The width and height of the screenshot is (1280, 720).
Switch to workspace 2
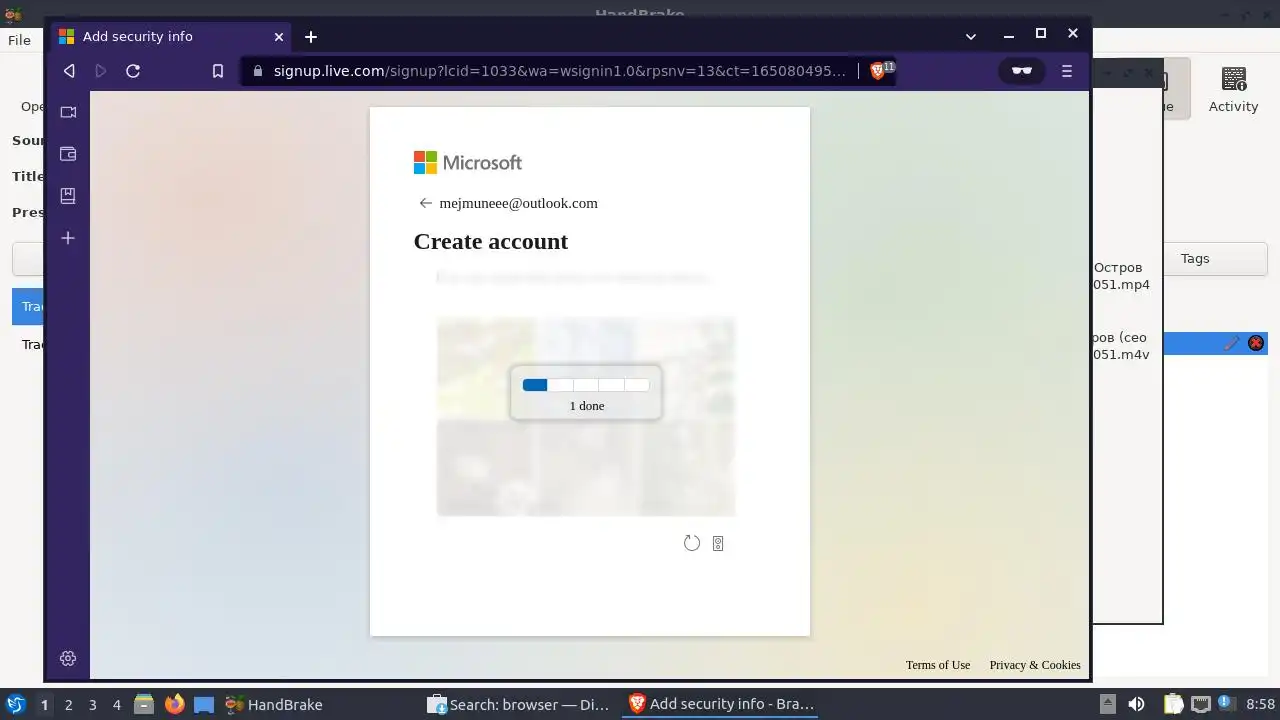[x=68, y=705]
